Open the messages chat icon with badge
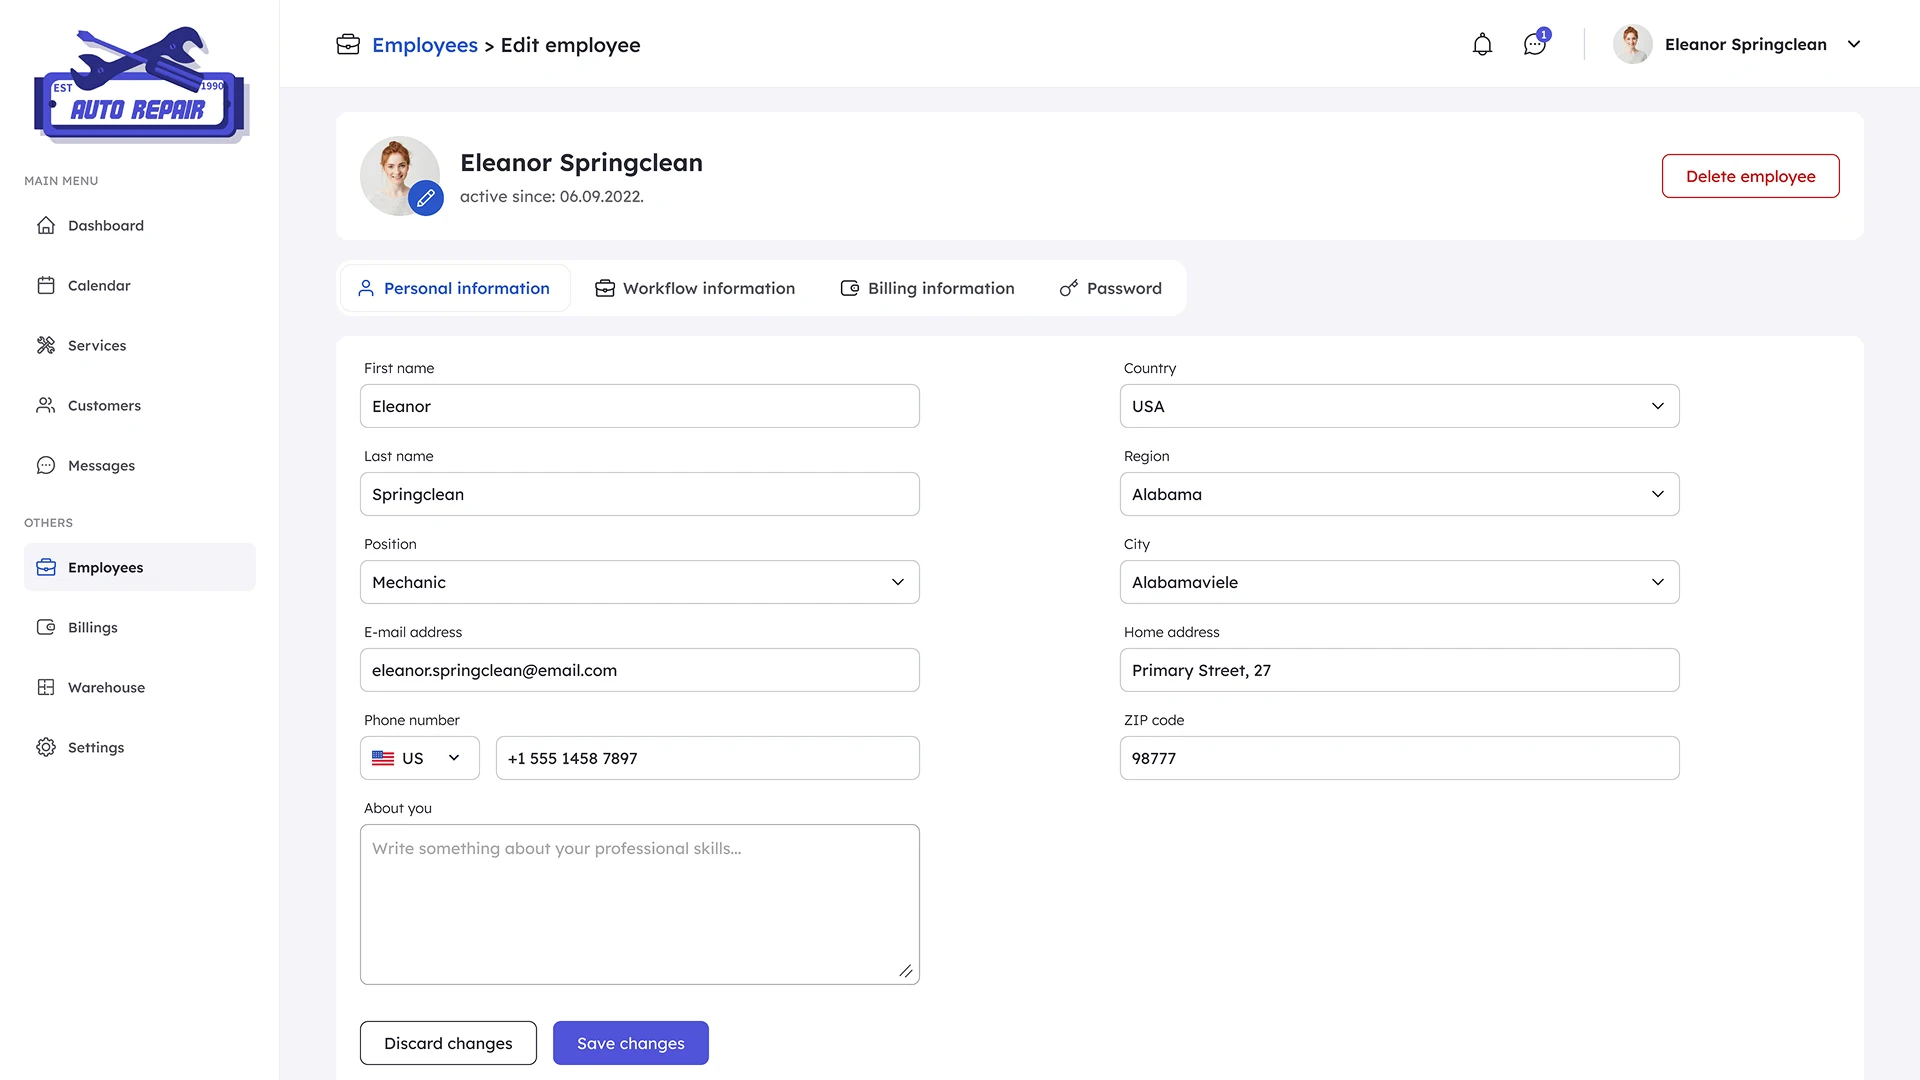This screenshot has height=1080, width=1920. tap(1534, 44)
